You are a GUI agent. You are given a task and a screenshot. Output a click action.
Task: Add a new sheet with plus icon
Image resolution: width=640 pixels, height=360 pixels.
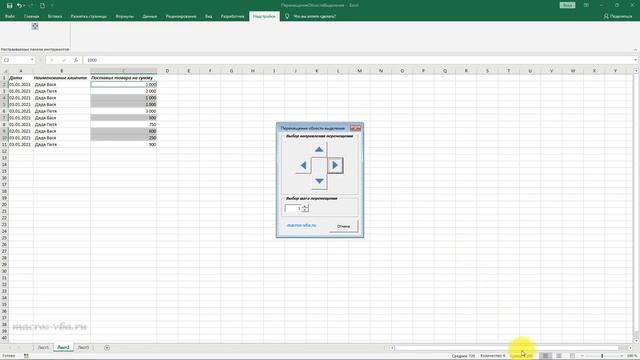pyautogui.click(x=107, y=348)
